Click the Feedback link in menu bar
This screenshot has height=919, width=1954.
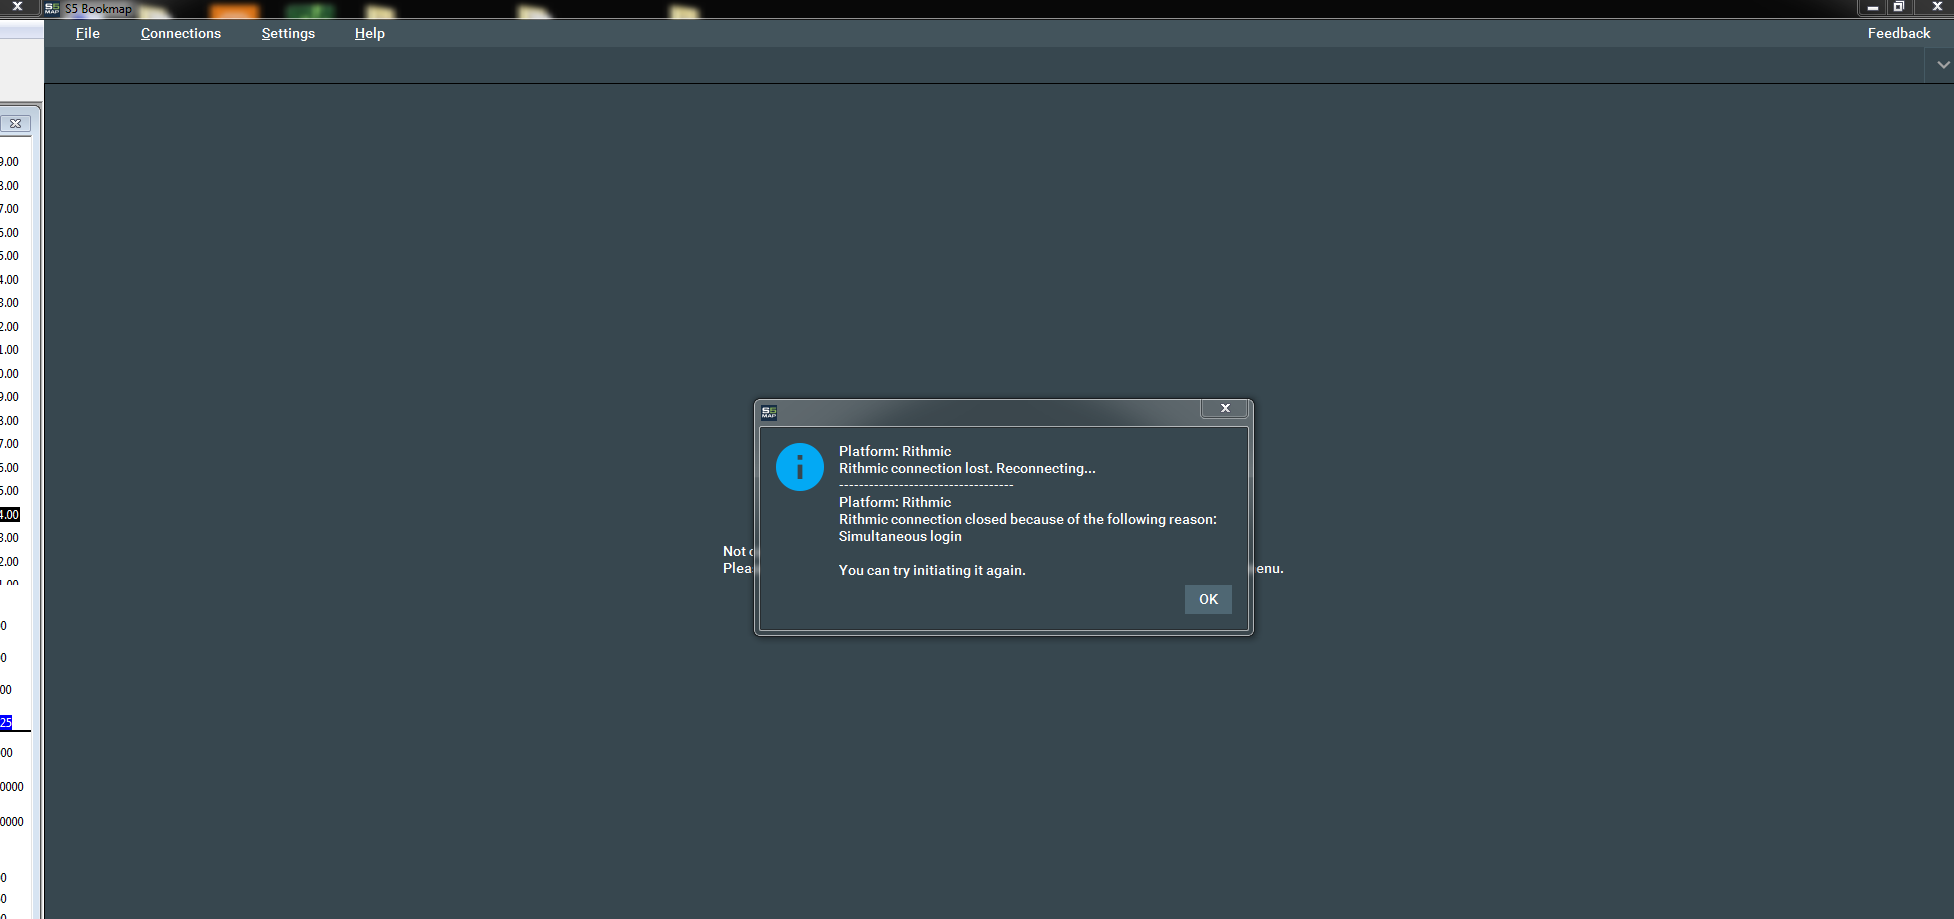click(x=1899, y=33)
